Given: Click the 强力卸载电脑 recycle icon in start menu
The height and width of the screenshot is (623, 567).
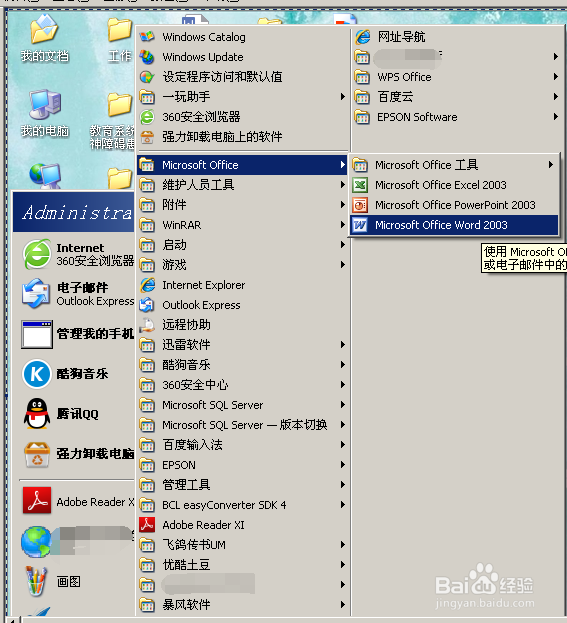Looking at the screenshot, I should point(37,454).
